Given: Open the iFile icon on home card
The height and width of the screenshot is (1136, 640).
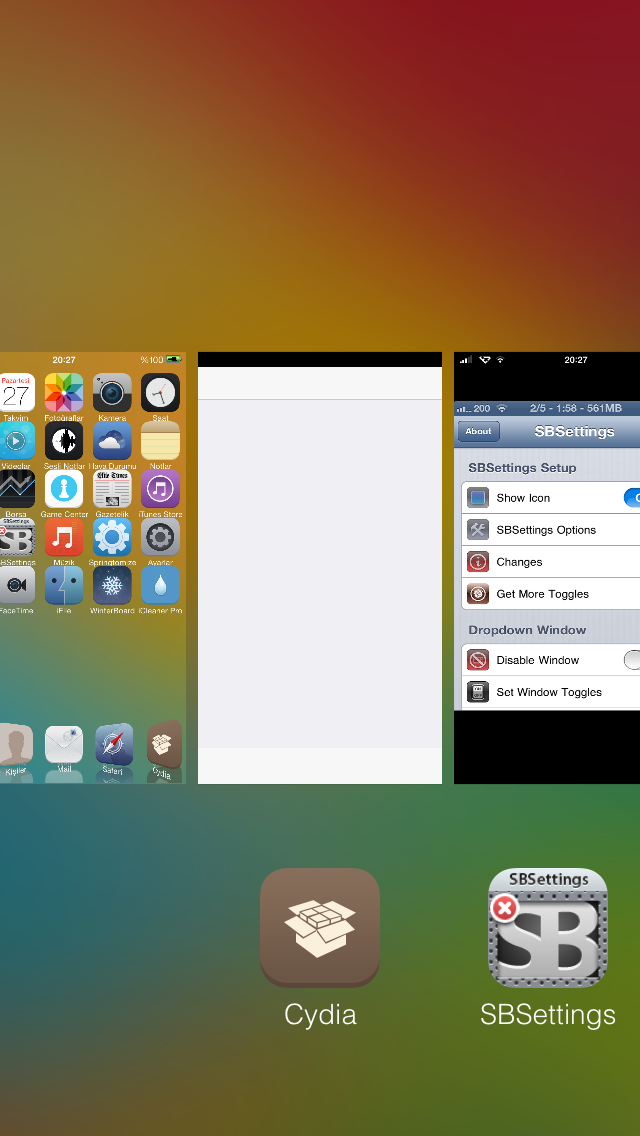Looking at the screenshot, I should pyautogui.click(x=64, y=585).
